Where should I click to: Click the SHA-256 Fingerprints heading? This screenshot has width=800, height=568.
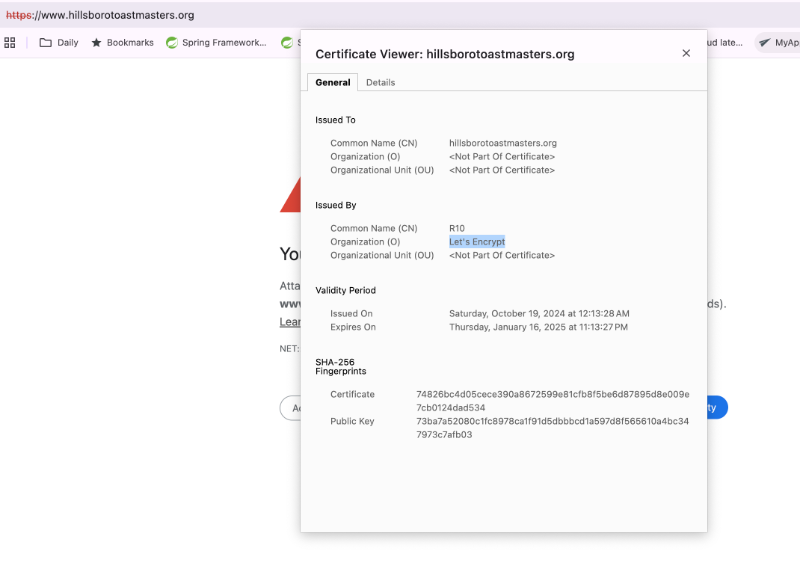click(340, 366)
